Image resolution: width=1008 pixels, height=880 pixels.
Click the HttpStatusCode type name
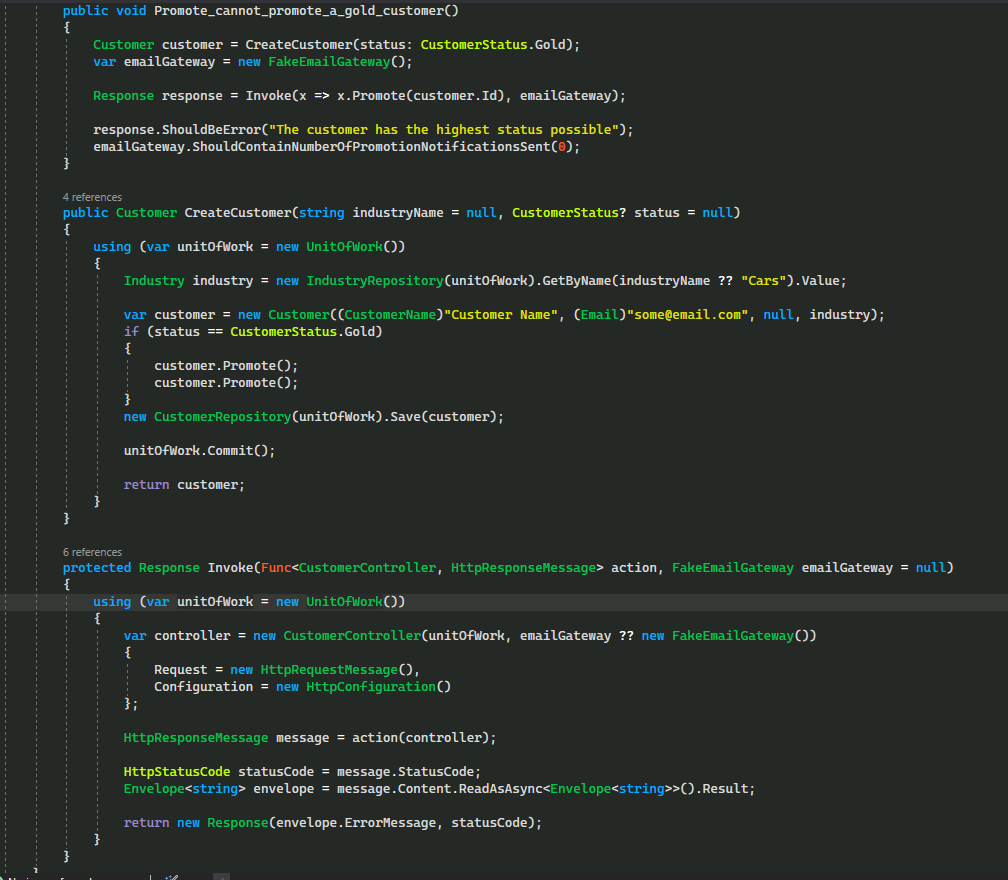click(x=176, y=771)
